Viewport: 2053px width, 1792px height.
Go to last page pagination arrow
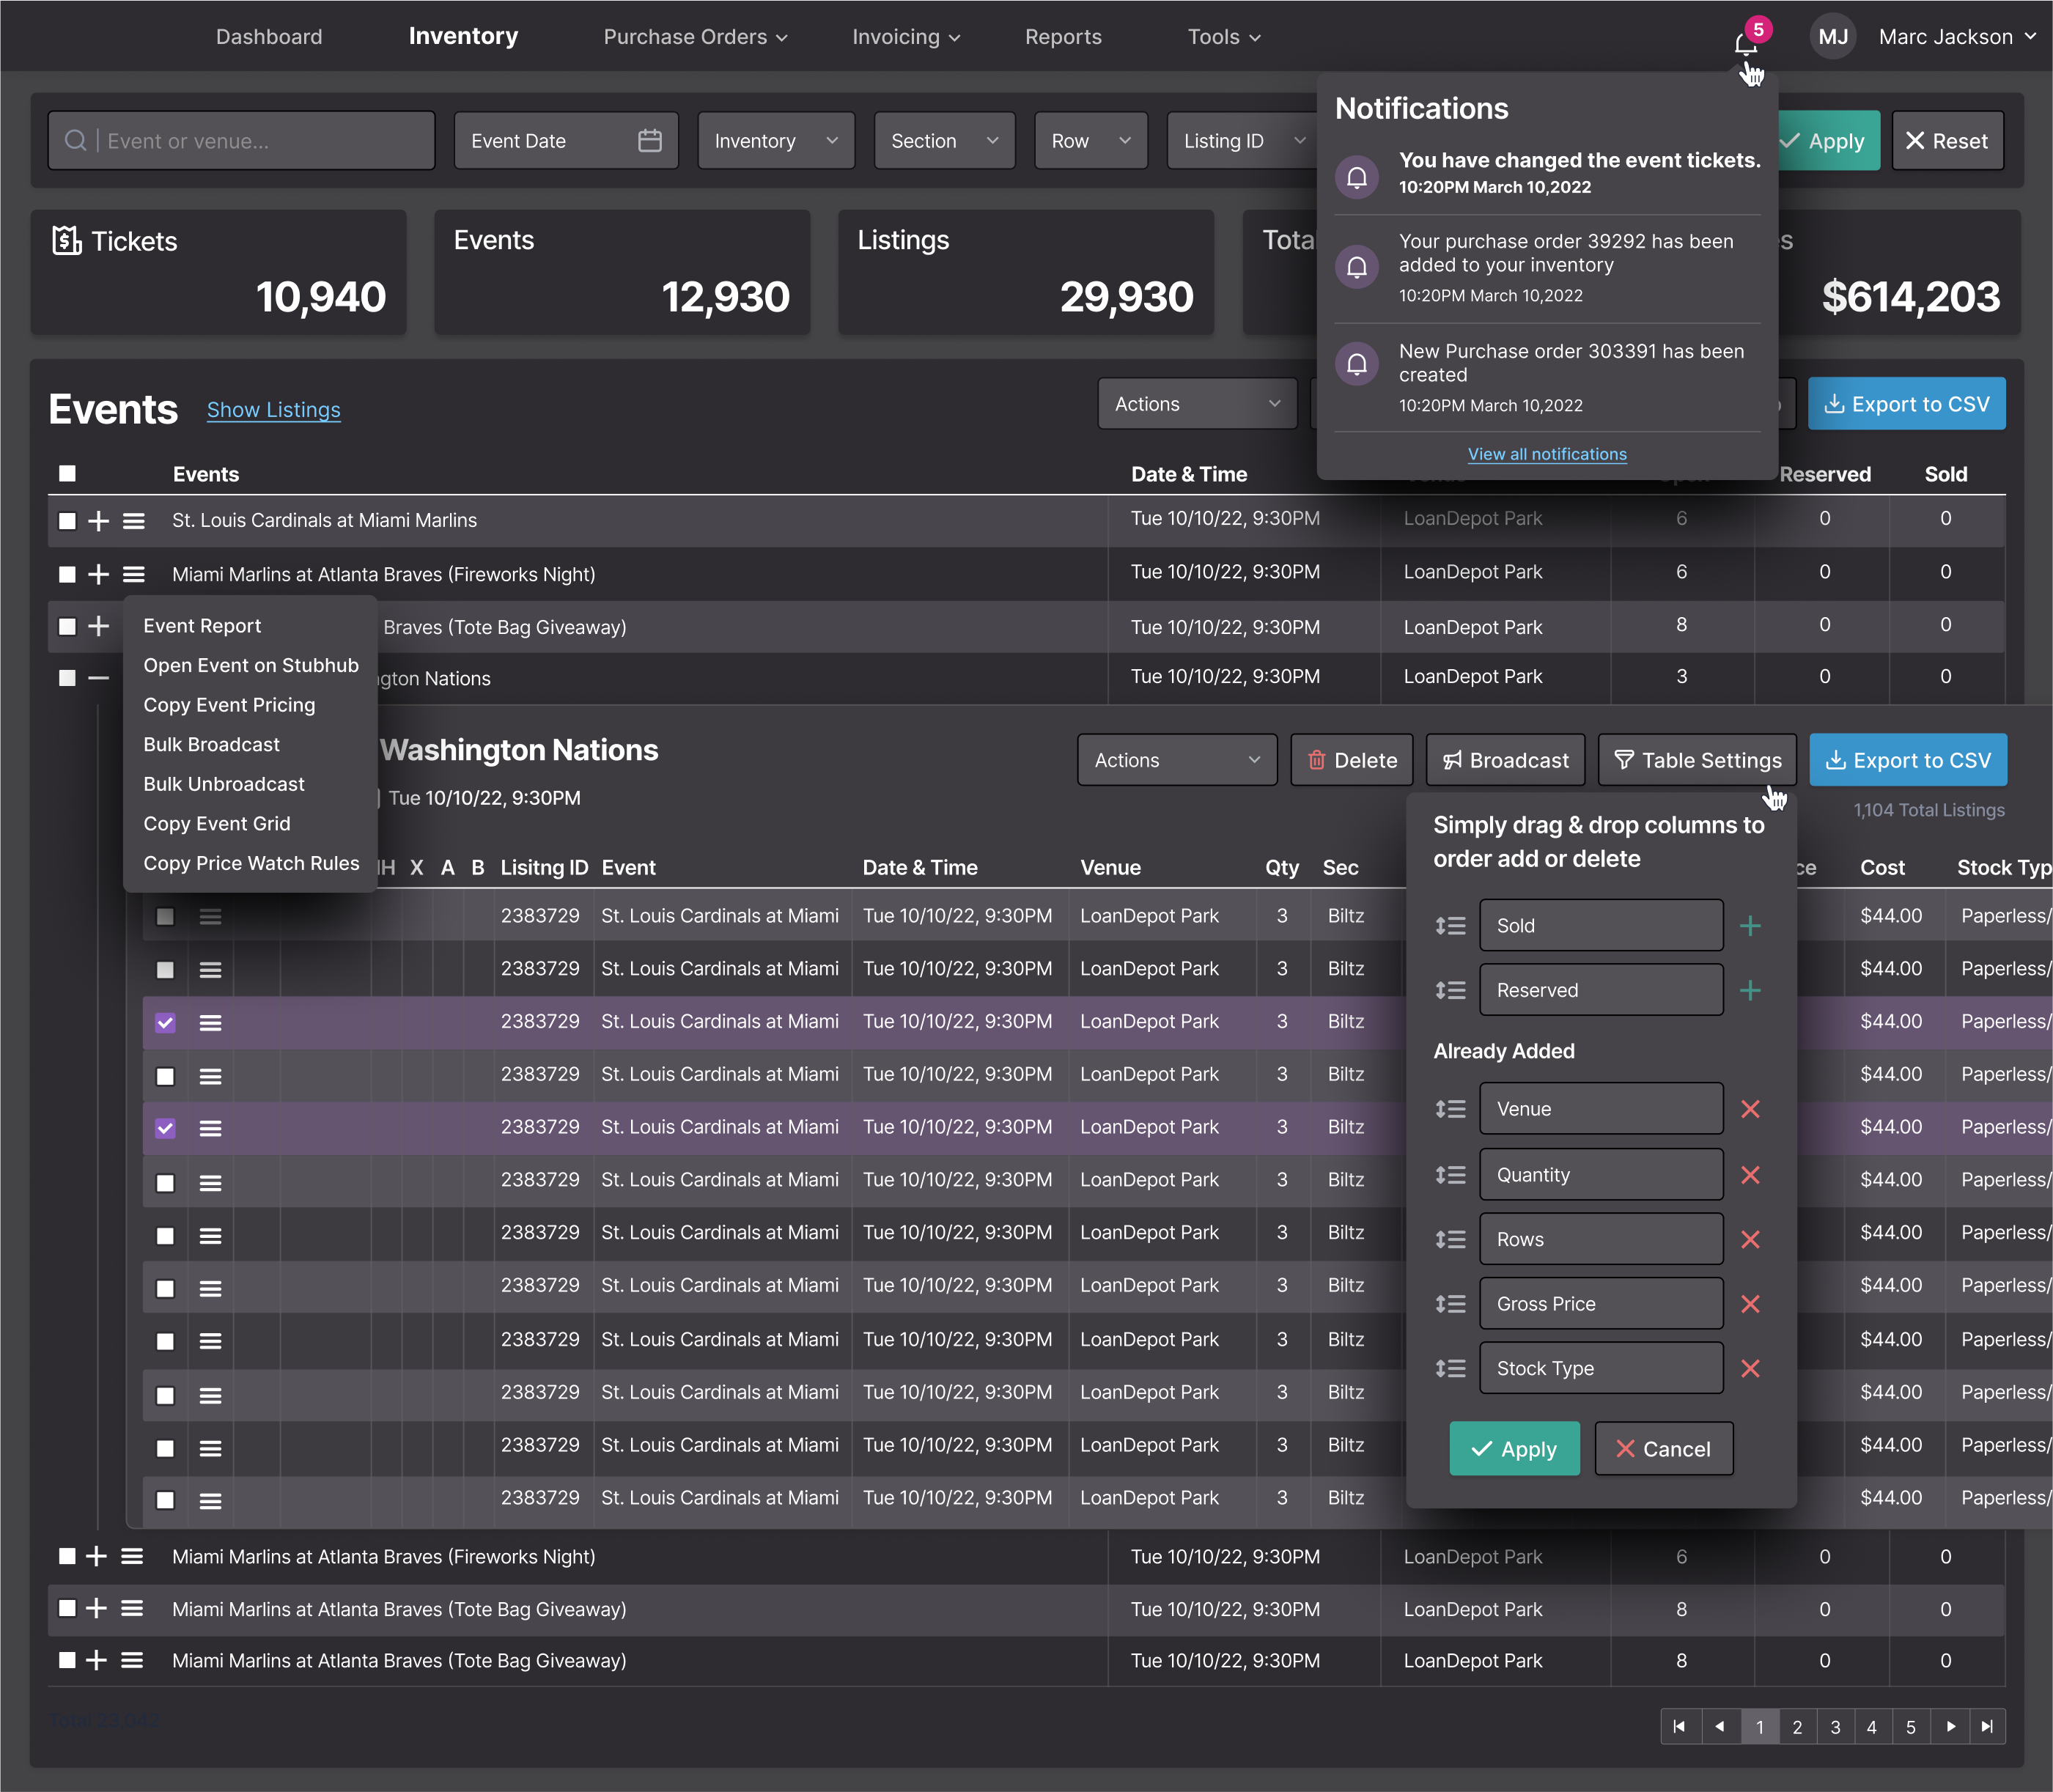pyautogui.click(x=1987, y=1727)
